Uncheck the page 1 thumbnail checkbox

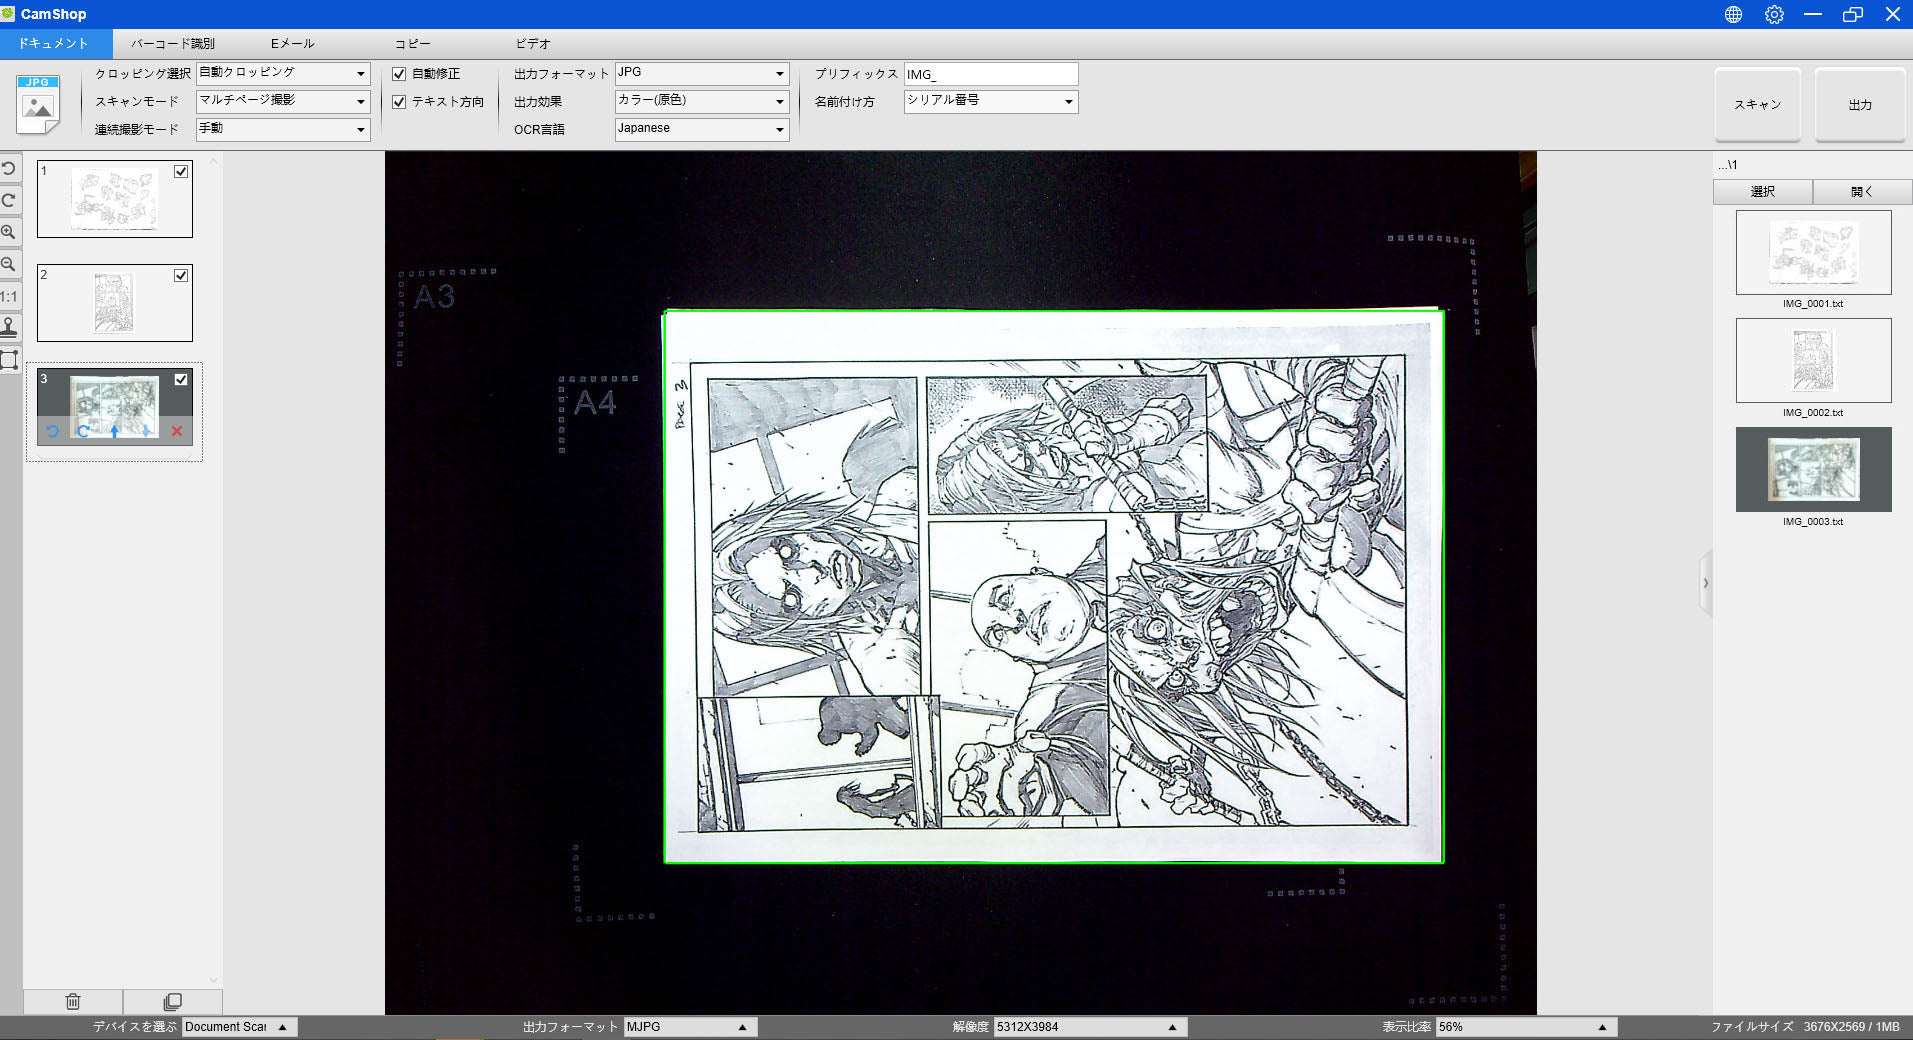(181, 171)
